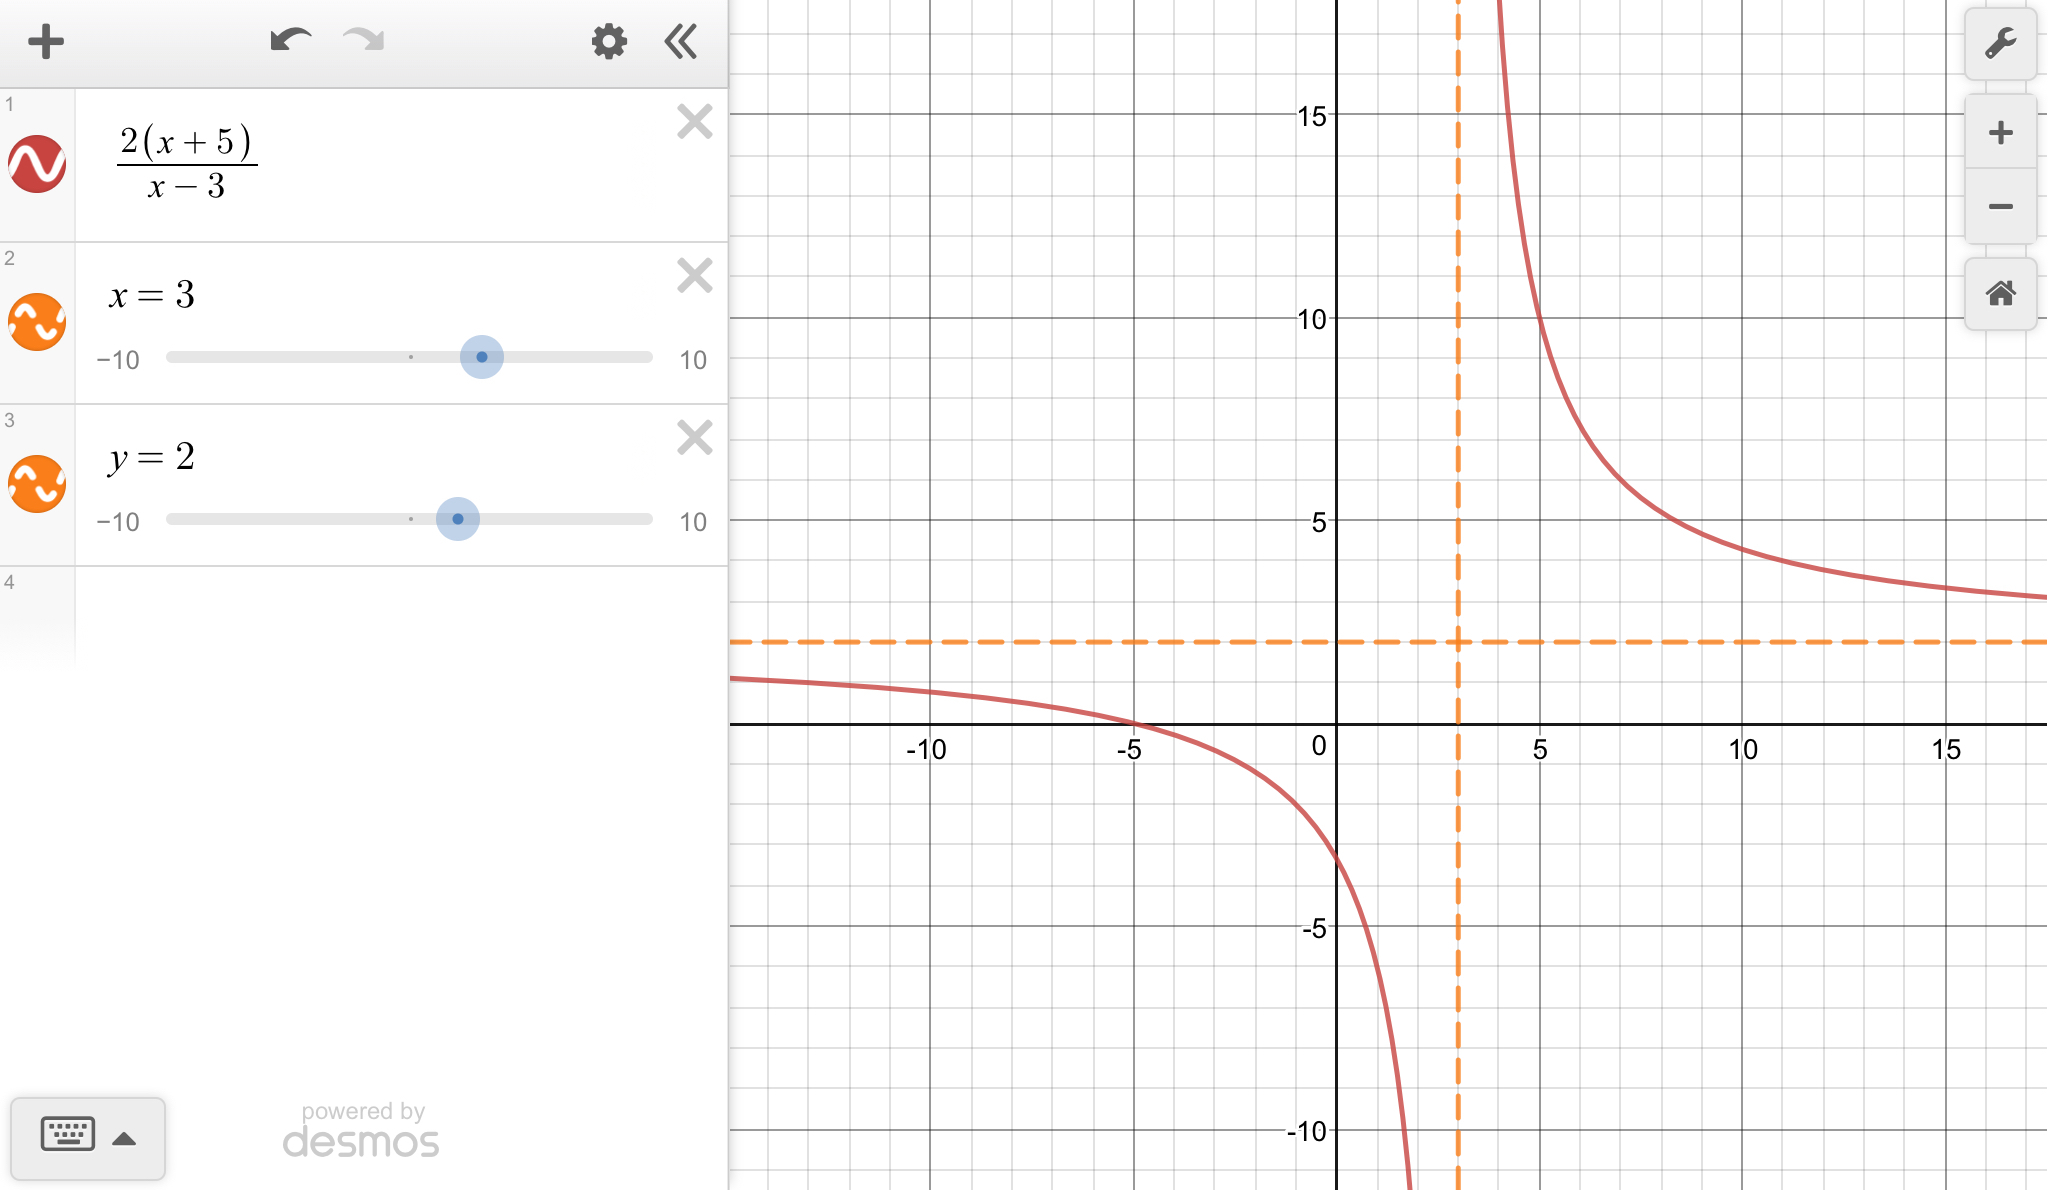Expand the on-screen keyboard panel

[88, 1137]
